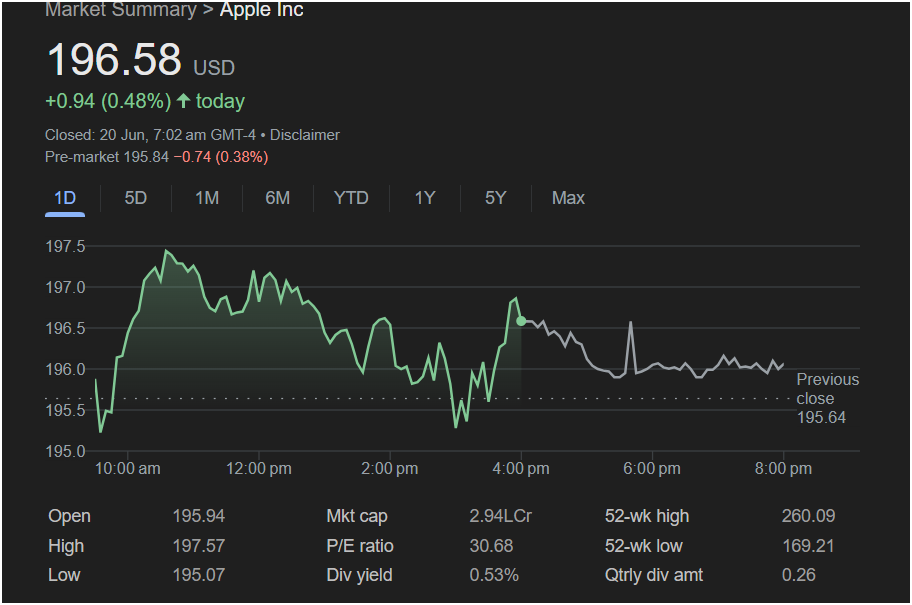The height and width of the screenshot is (605, 912).
Task: Select the High value 197.57
Action: click(199, 546)
